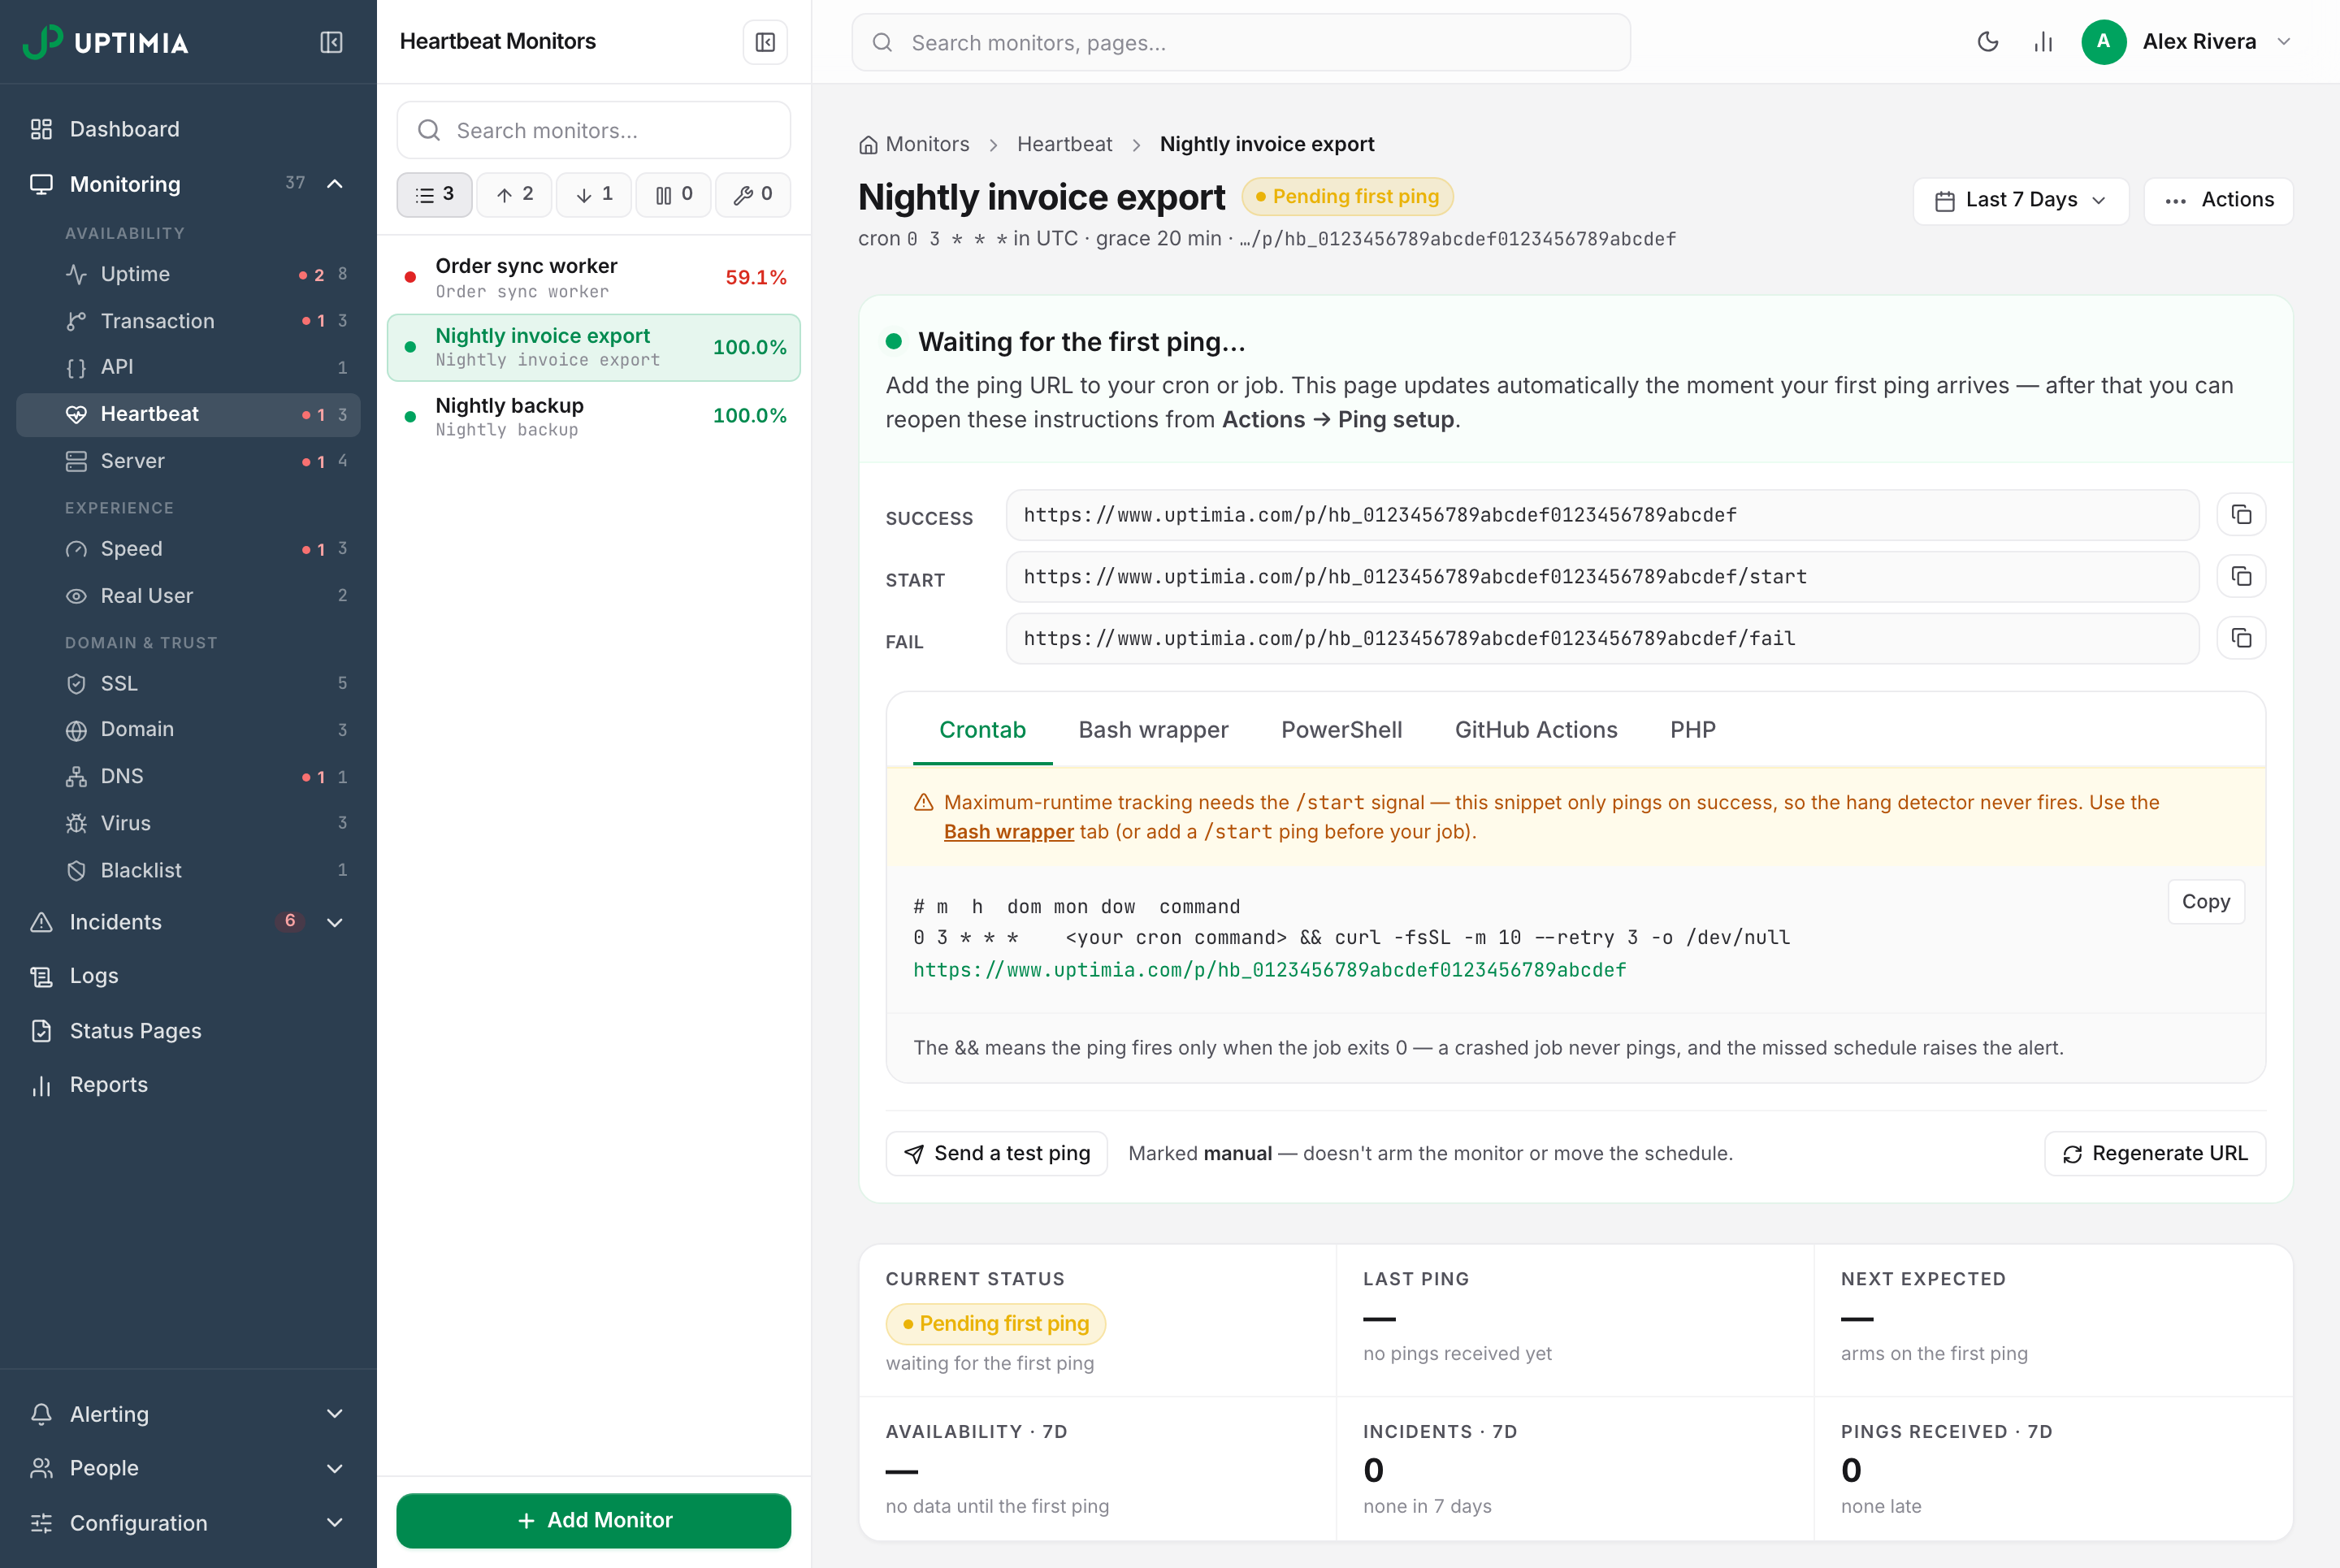Open DNS monitors
Screen dimensions: 2340x1568
pos(188,777)
